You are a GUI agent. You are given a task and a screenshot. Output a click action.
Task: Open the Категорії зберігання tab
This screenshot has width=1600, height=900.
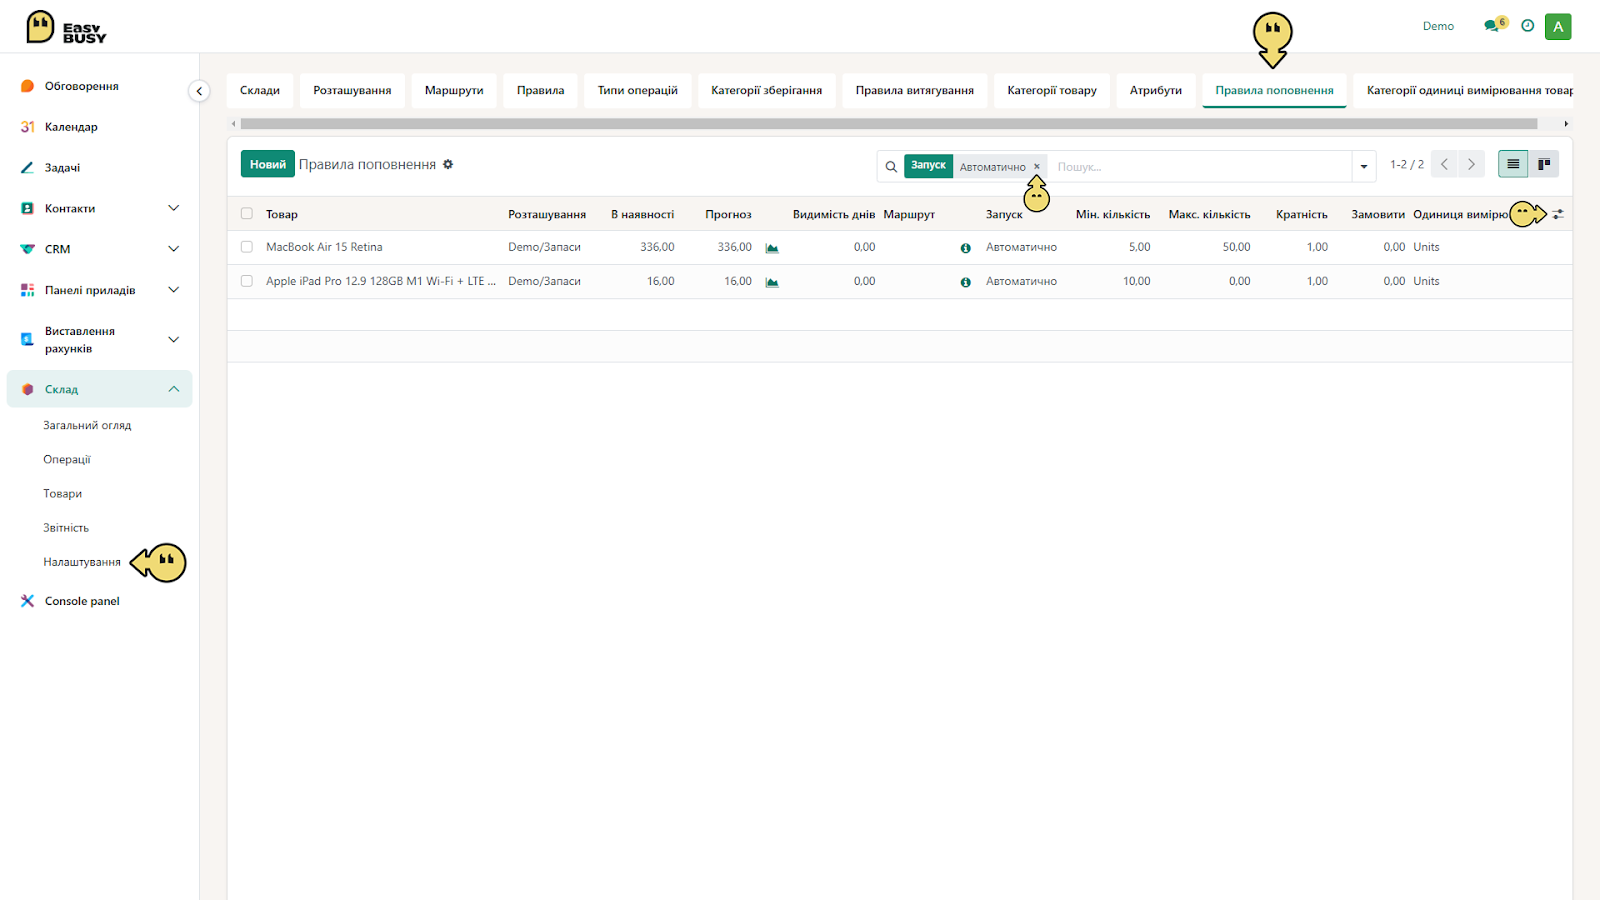click(x=767, y=90)
